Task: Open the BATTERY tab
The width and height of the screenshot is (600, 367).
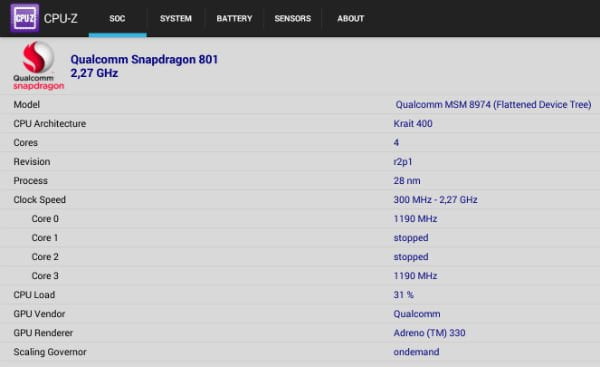Action: (x=234, y=18)
